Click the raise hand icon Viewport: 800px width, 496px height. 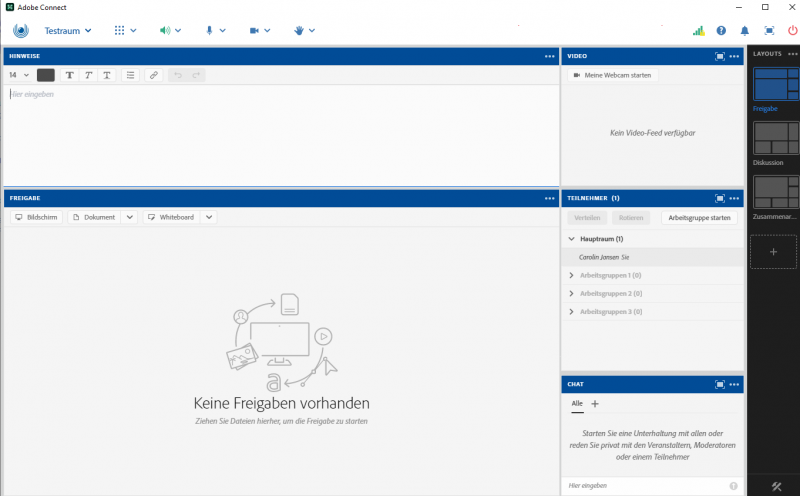coord(299,31)
